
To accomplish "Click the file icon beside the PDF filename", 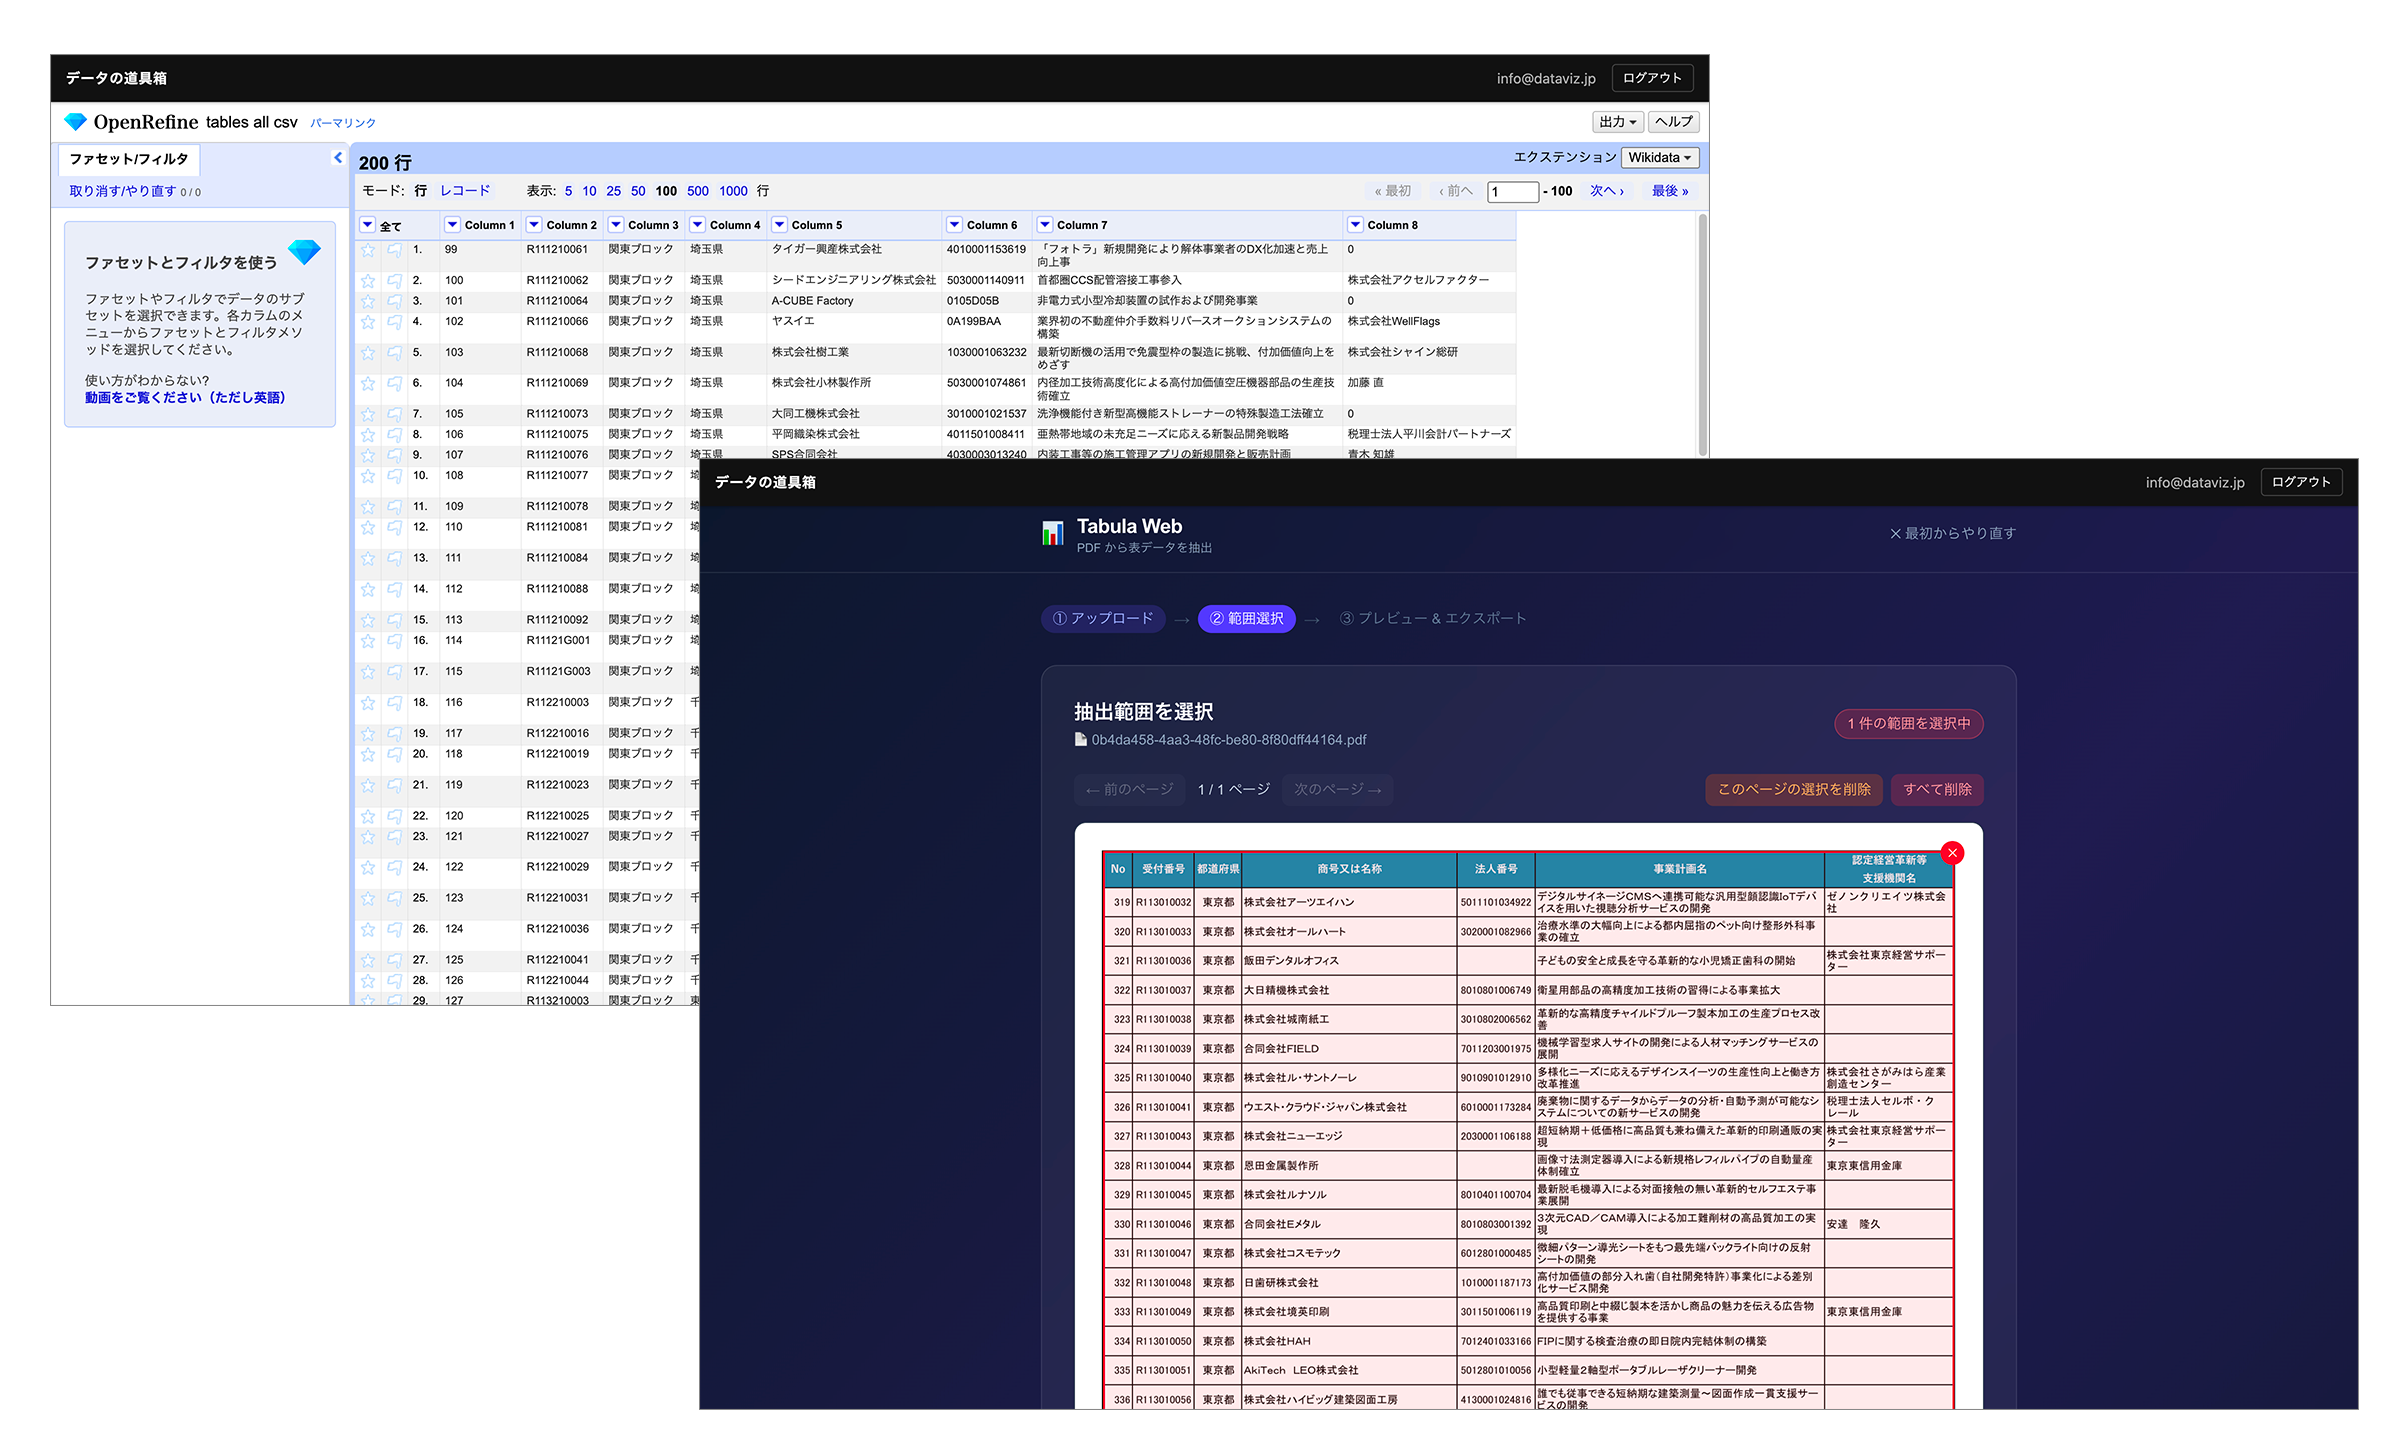I will point(1080,740).
